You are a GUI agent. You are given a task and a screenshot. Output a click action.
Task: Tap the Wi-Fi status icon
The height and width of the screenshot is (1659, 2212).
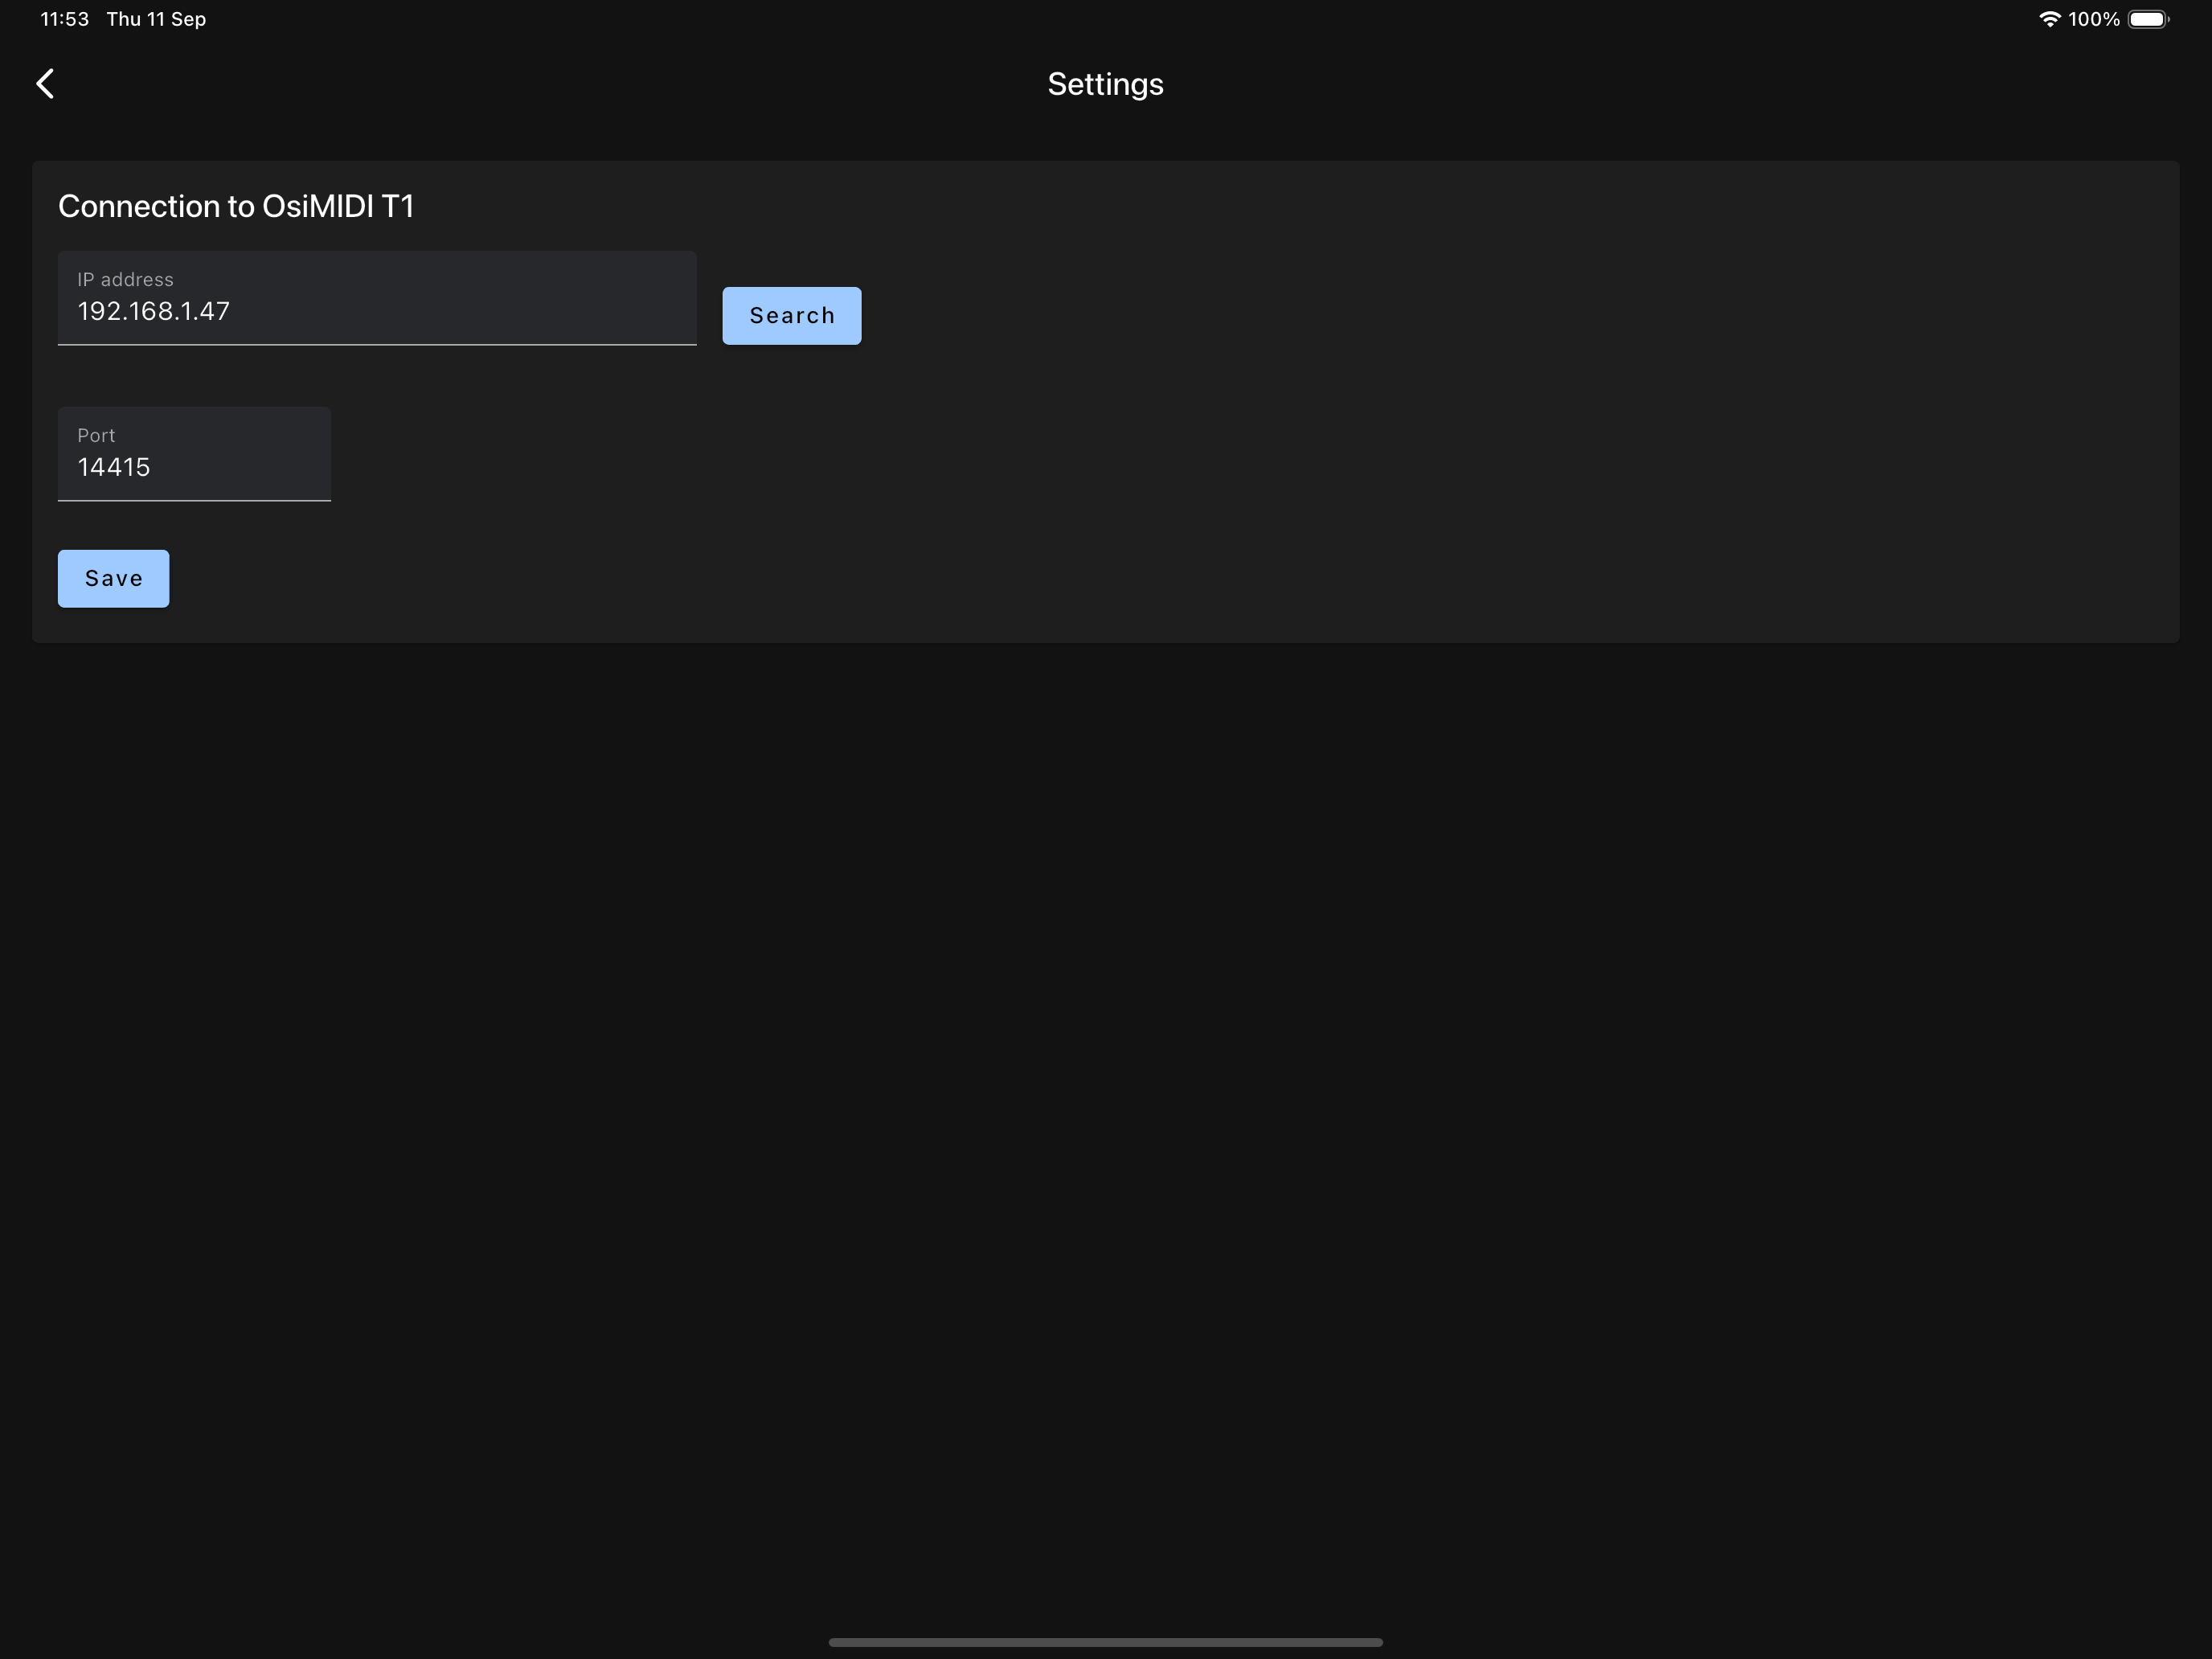2048,19
